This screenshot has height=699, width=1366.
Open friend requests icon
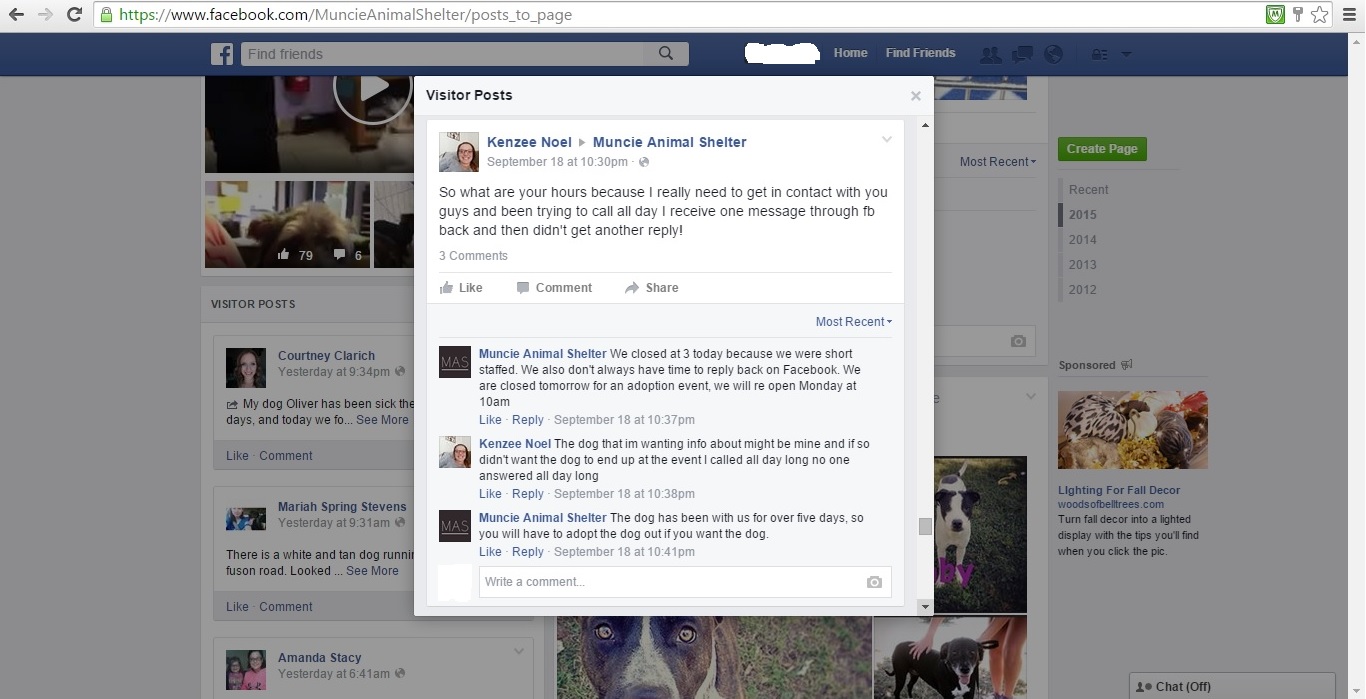991,55
